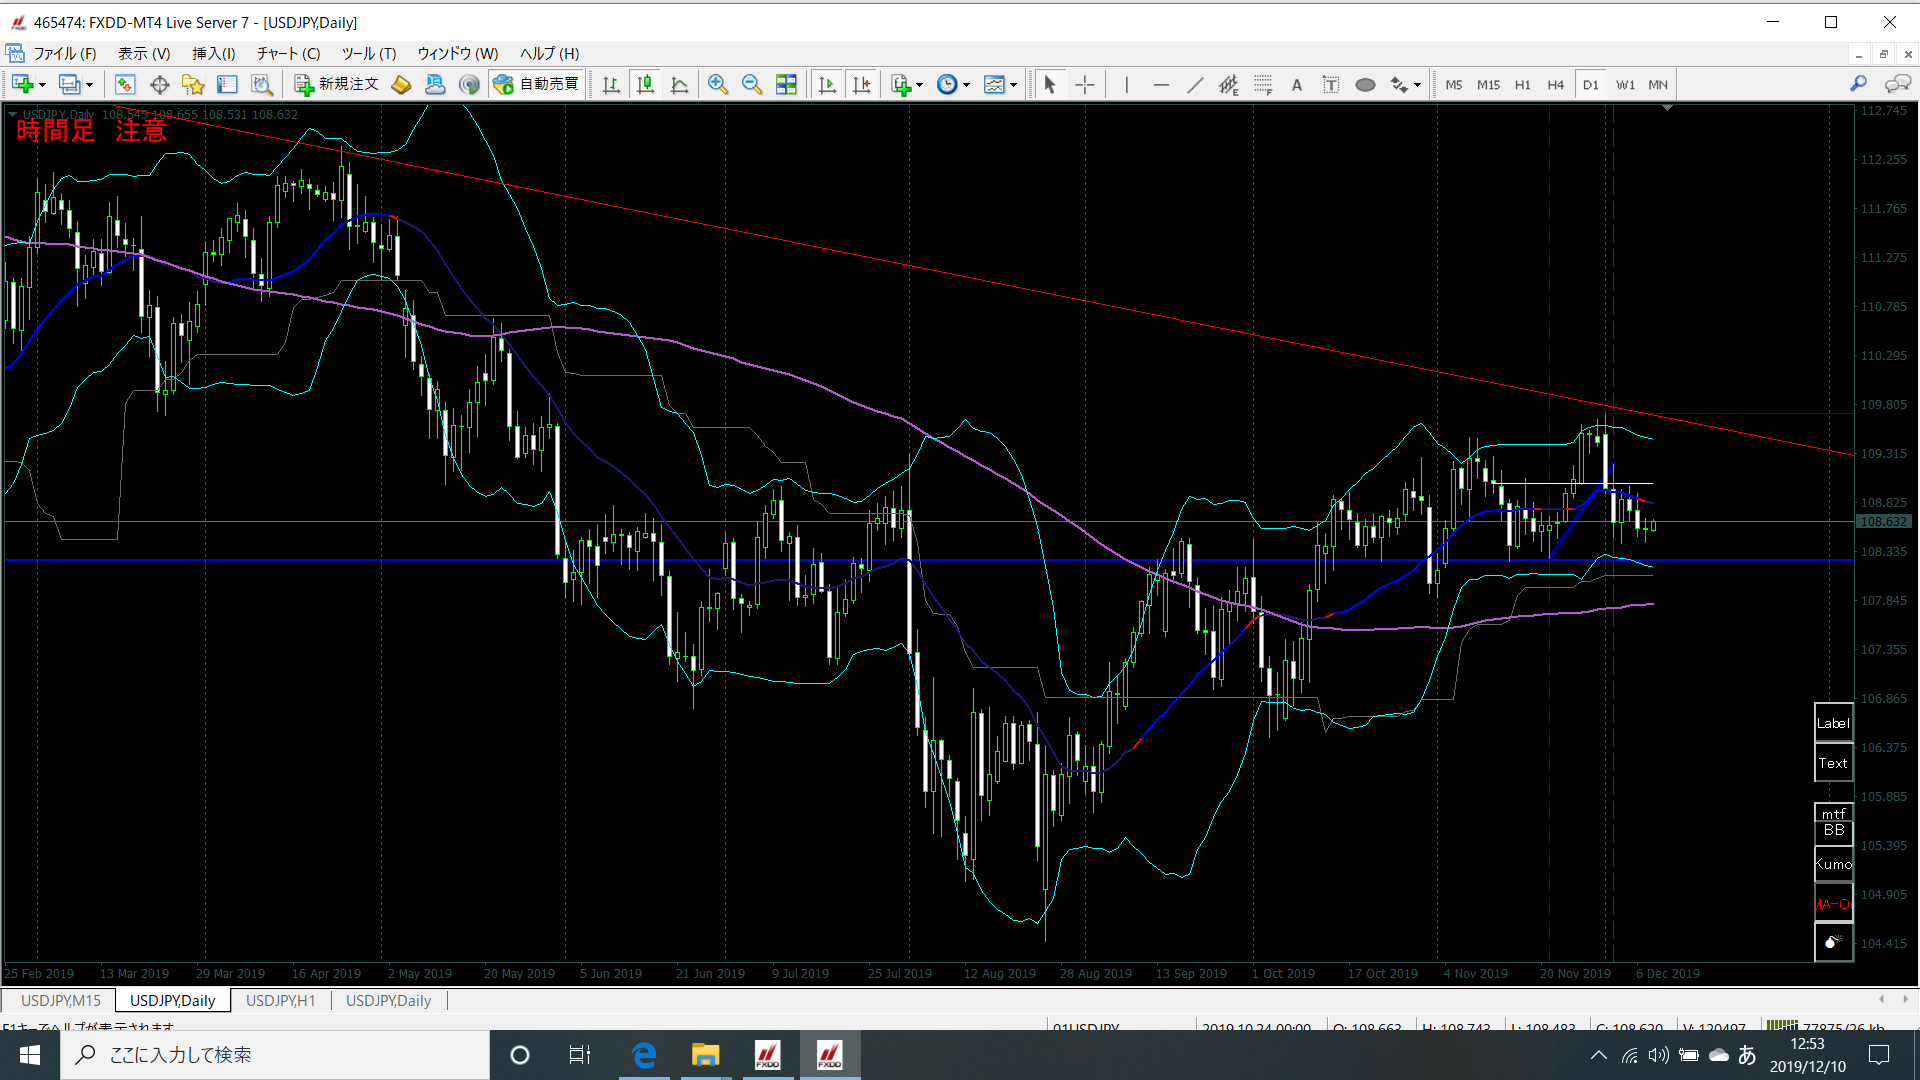
Task: Select the text A tool
Action: click(1296, 85)
